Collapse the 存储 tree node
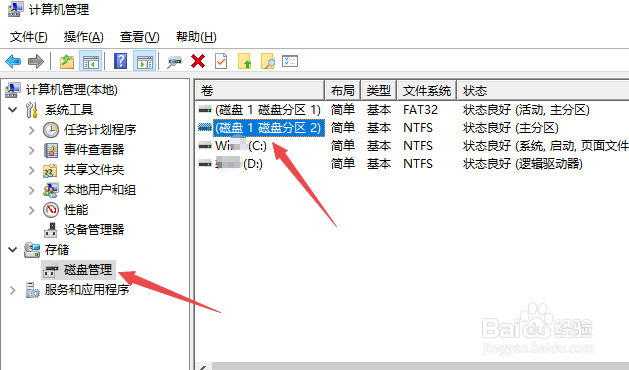The width and height of the screenshot is (629, 370). coord(13,250)
